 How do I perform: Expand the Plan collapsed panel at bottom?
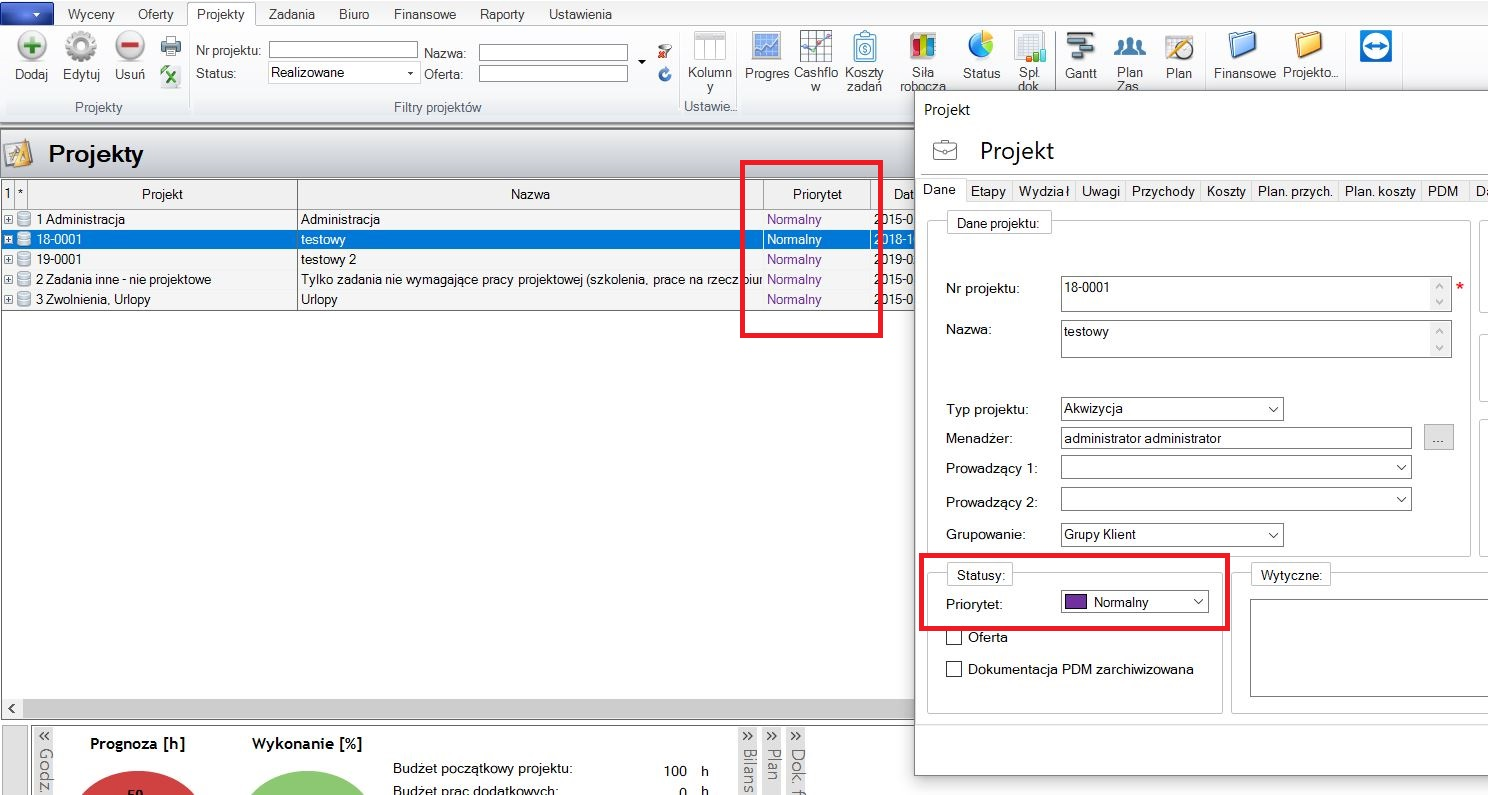772,736
